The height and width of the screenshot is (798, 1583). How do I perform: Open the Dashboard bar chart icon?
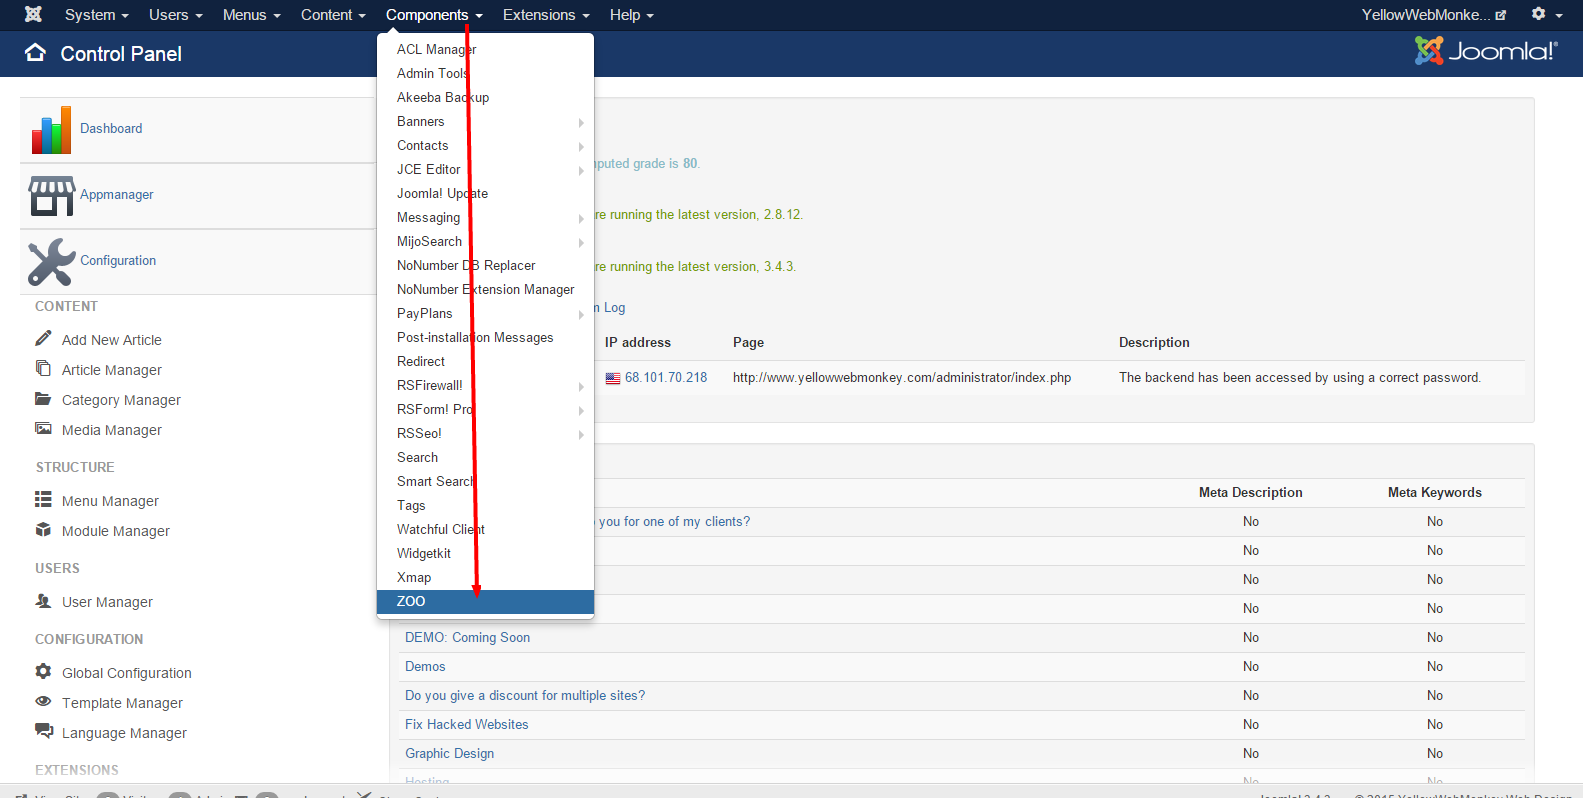click(51, 130)
